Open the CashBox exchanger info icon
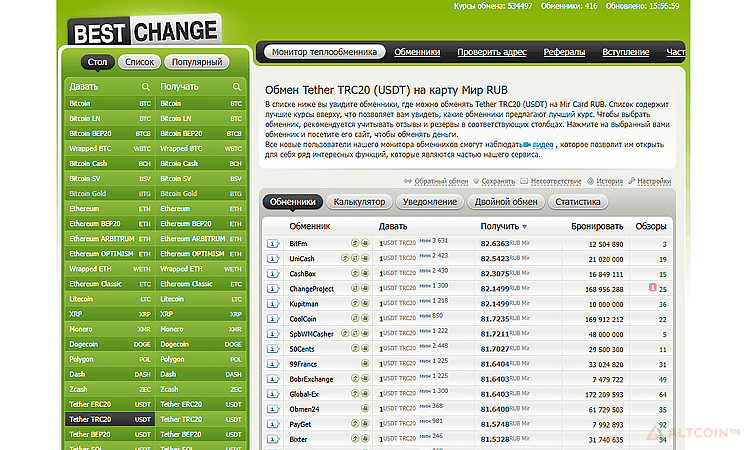750x450 pixels. (273, 274)
